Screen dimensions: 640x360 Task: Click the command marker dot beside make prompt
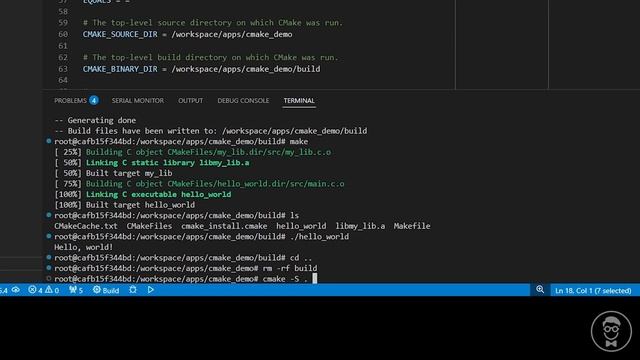point(49,141)
